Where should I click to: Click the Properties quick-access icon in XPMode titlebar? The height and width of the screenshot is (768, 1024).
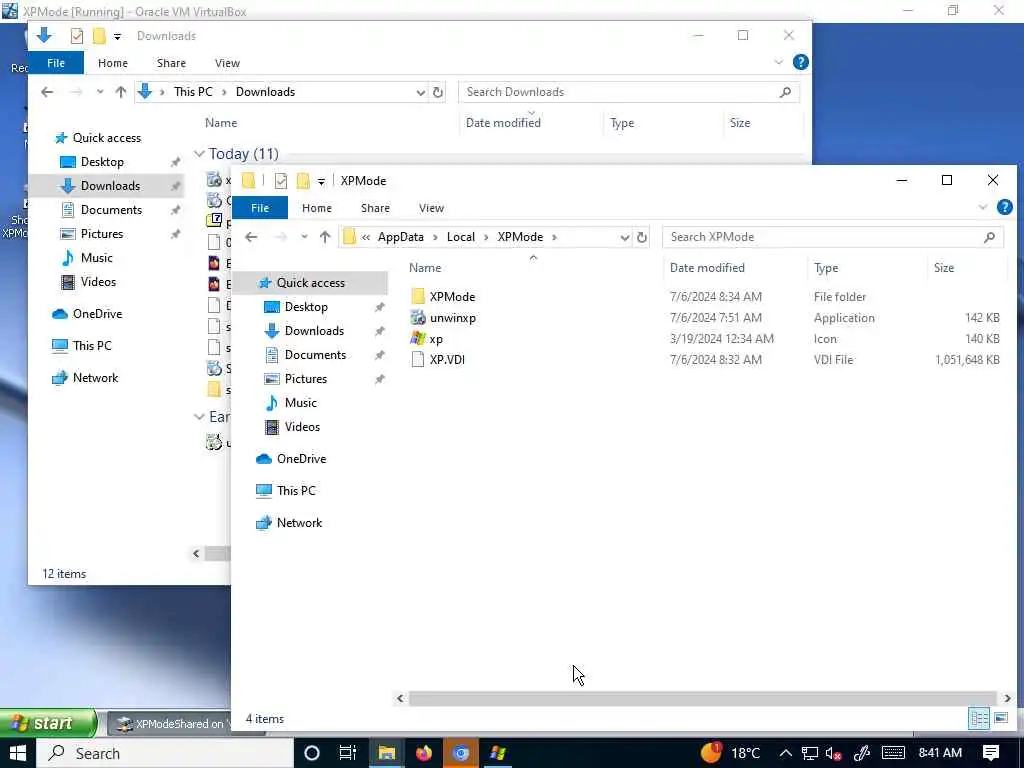click(281, 181)
